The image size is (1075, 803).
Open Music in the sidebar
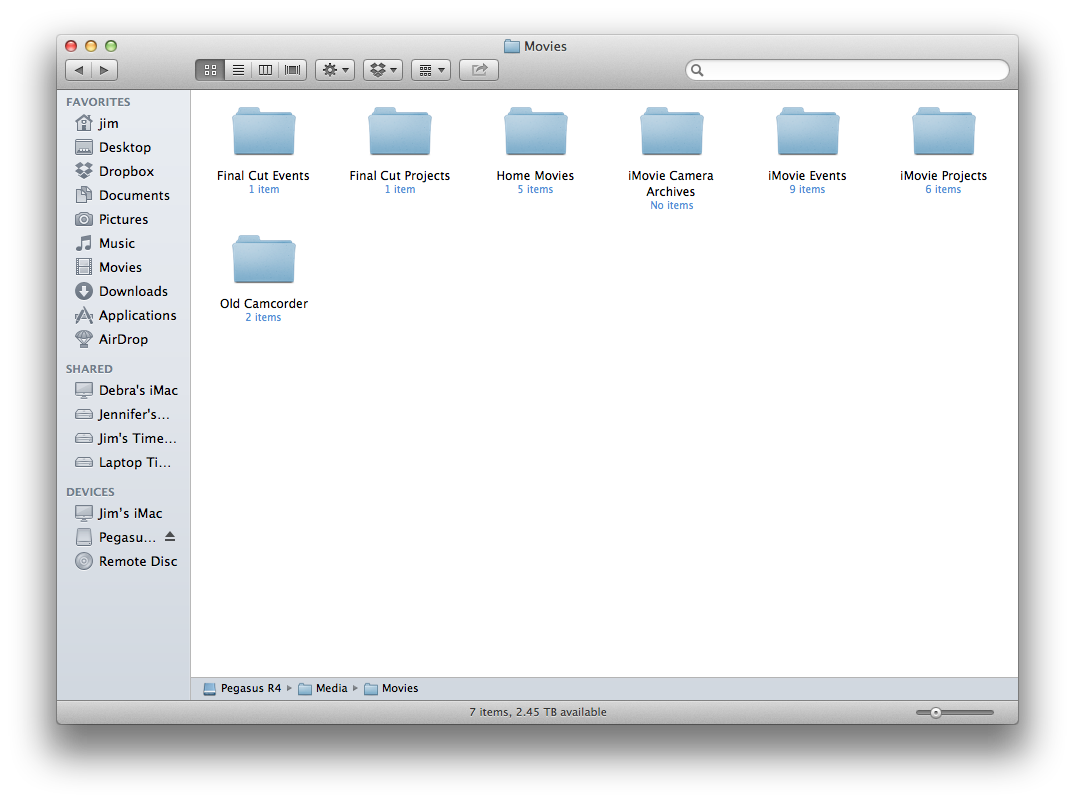point(123,243)
